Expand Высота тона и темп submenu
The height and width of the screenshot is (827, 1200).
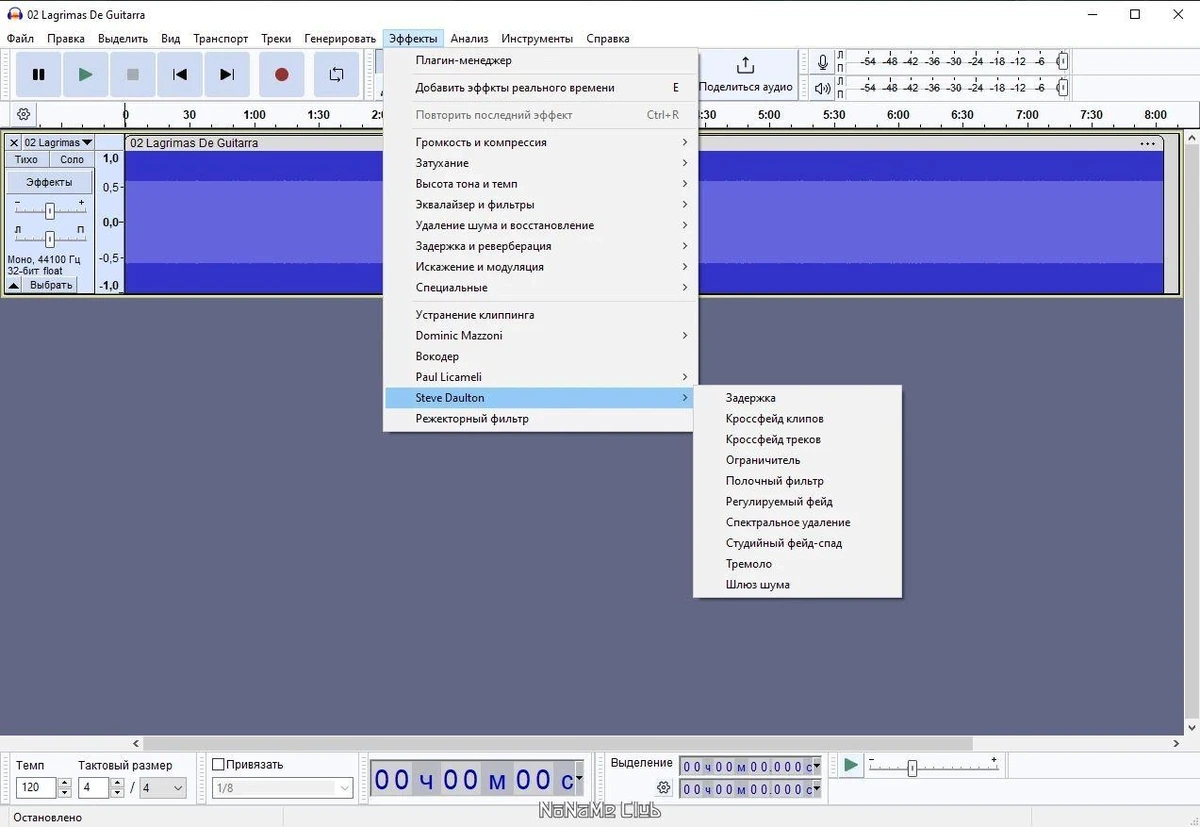pos(540,184)
